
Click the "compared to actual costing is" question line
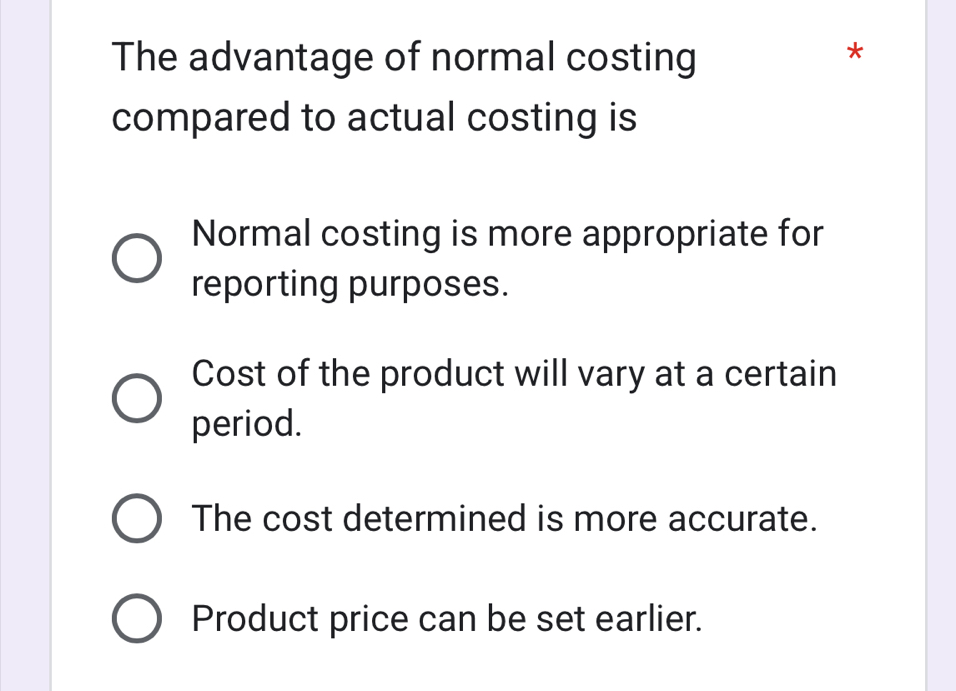point(374,118)
